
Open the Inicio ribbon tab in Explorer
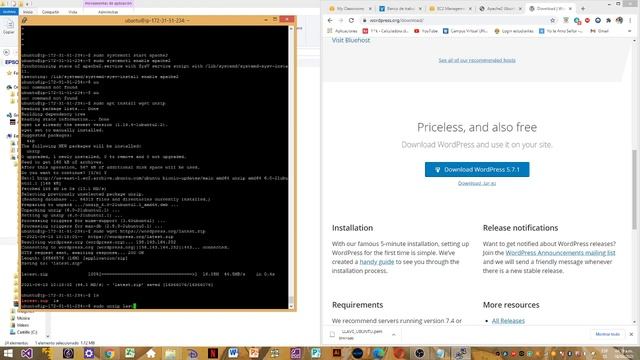tap(28, 12)
